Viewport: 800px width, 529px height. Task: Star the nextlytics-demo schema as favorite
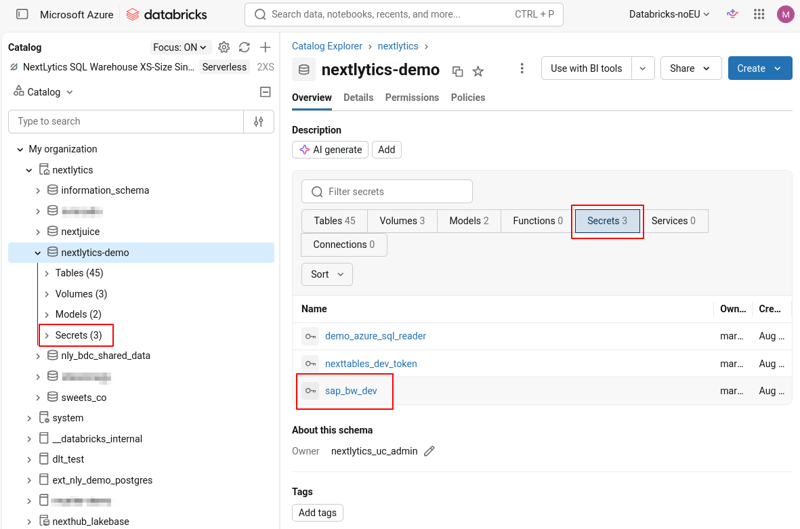pyautogui.click(x=478, y=71)
